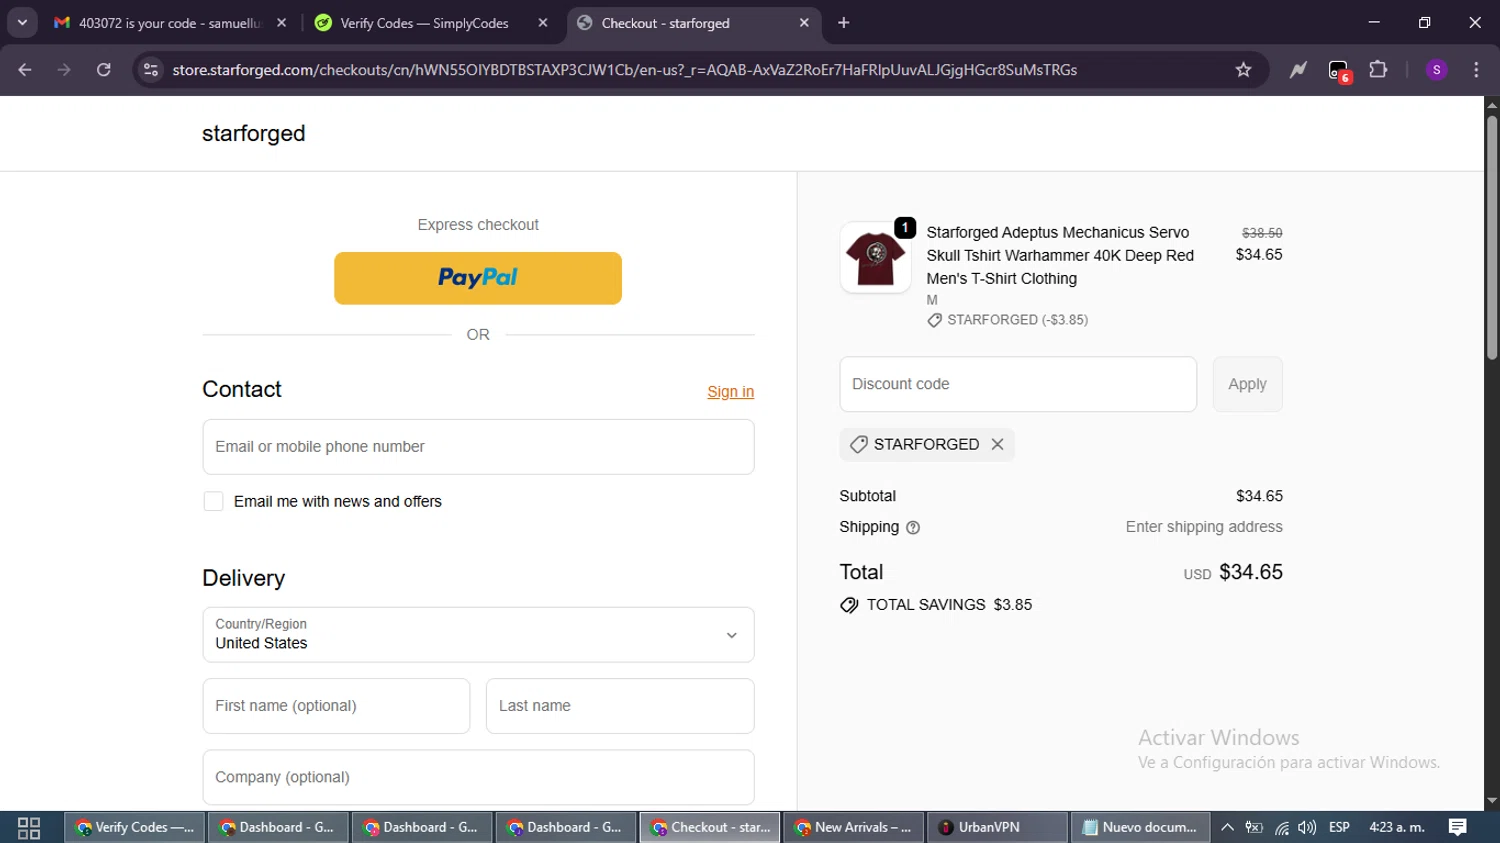Click the crossed-out $38.50 price
This screenshot has width=1500, height=843.
pos(1262,233)
